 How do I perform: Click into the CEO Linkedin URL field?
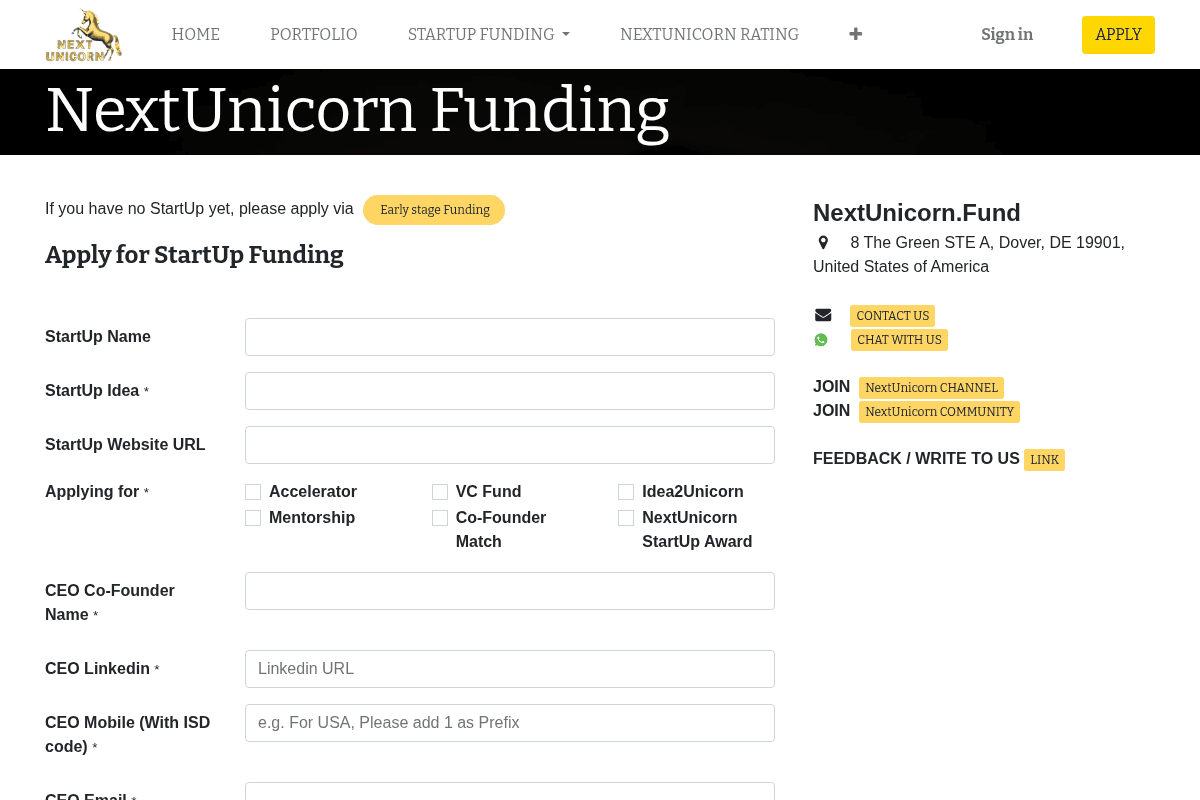(510, 669)
